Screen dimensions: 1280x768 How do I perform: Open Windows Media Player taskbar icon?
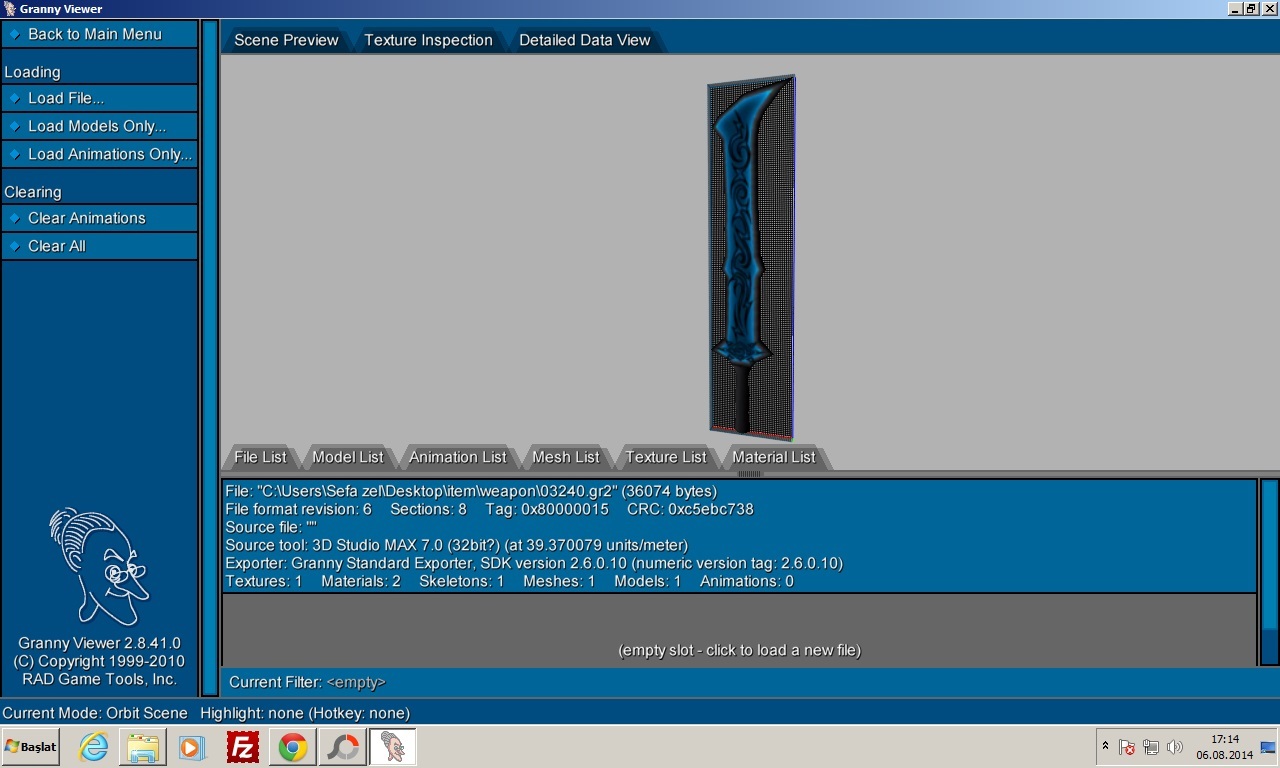coord(191,747)
